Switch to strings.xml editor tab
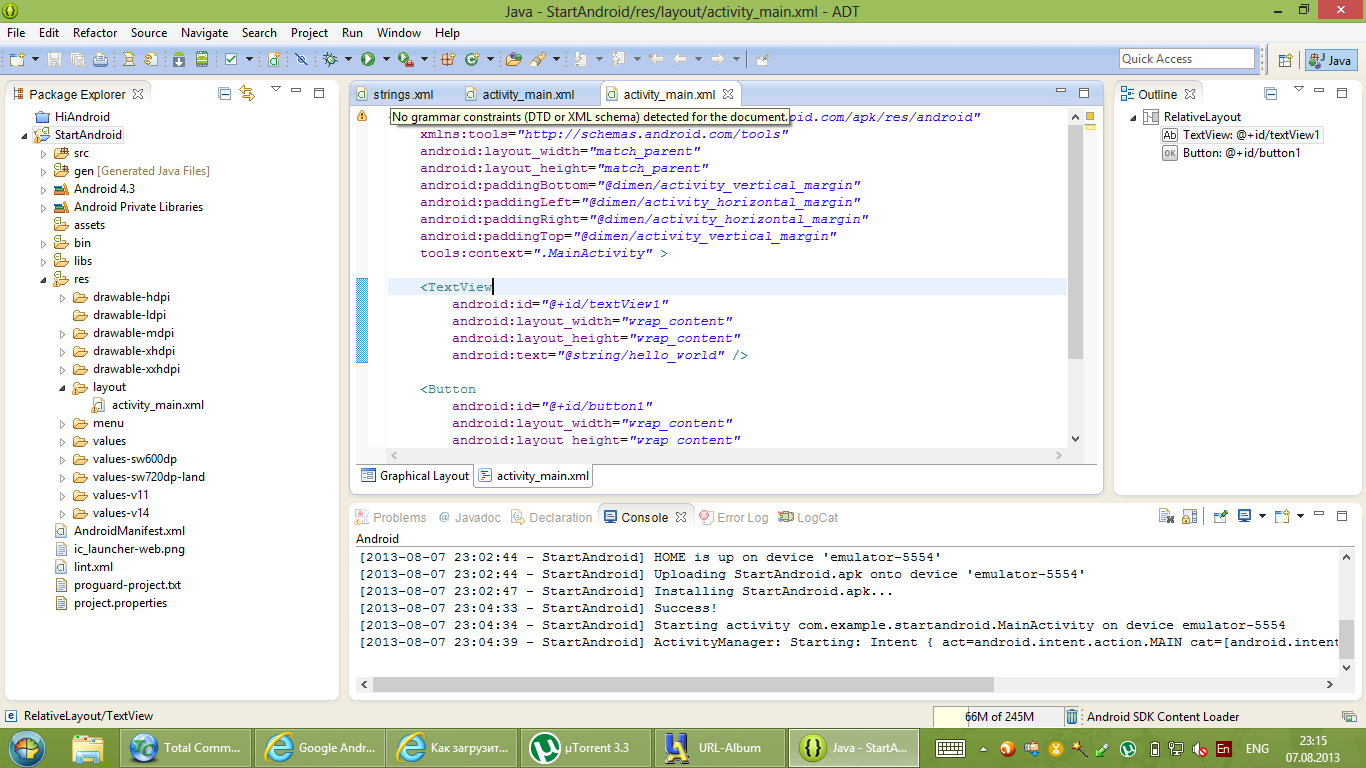The height and width of the screenshot is (768, 1366). click(403, 94)
